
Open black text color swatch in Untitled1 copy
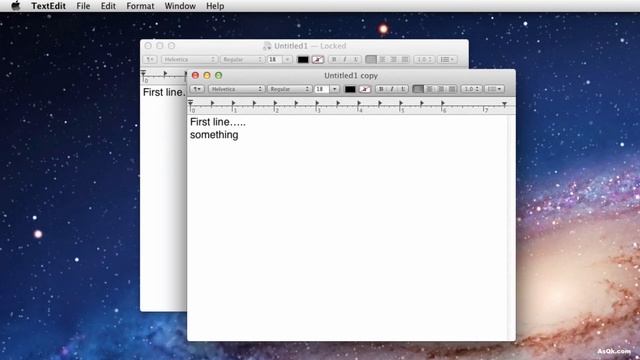click(x=350, y=89)
